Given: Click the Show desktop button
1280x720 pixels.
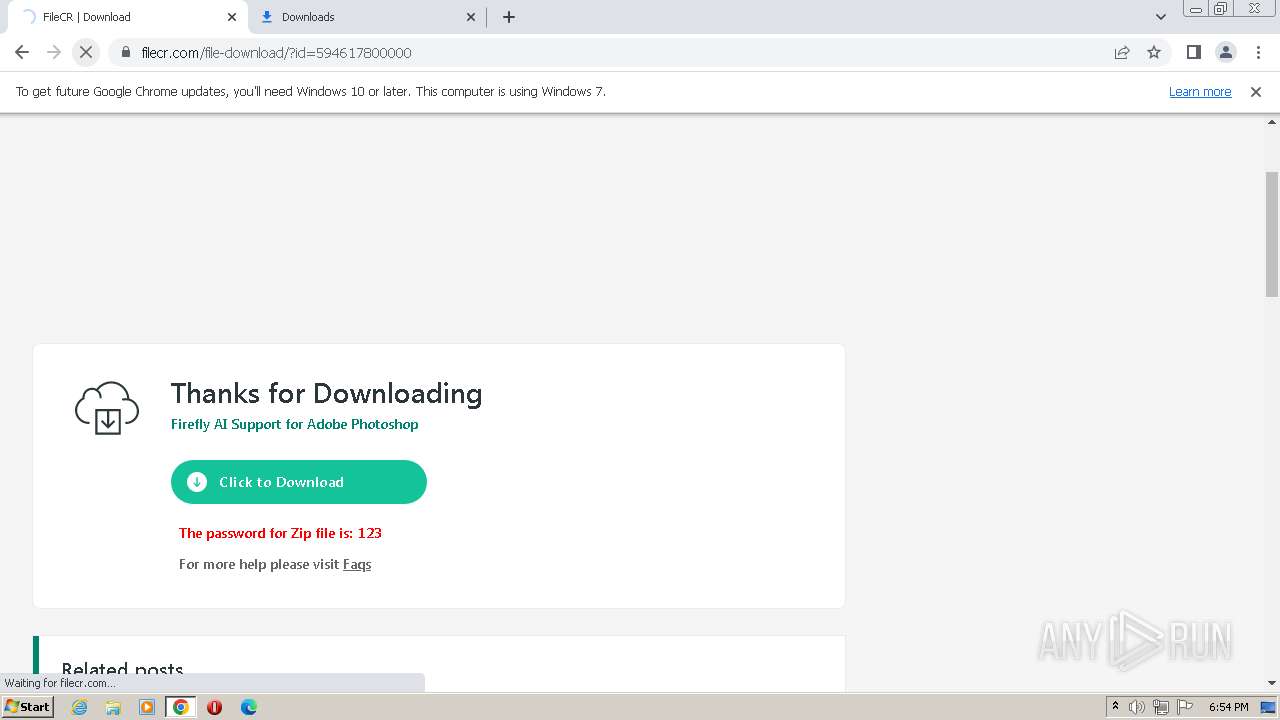Looking at the screenshot, I should click(x=1270, y=707).
